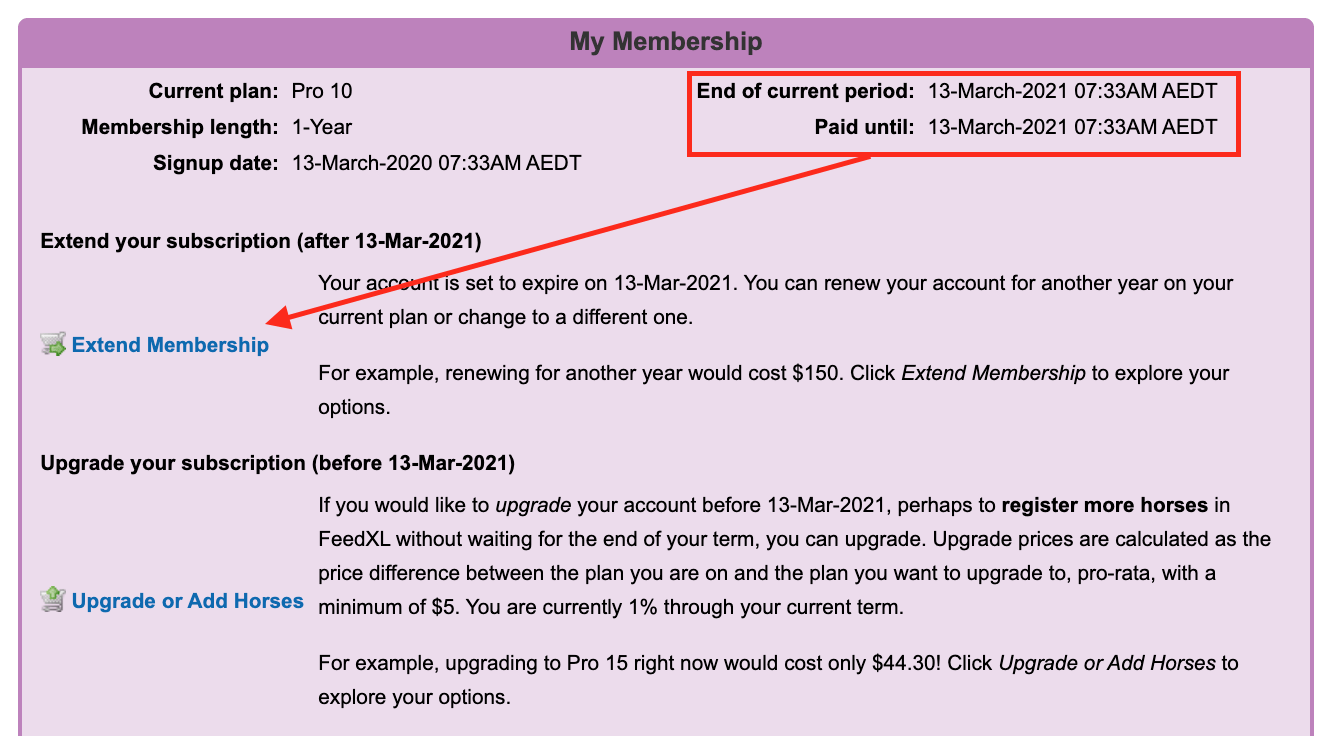The image size is (1334, 736).
Task: Click the Extend Membership cart icon
Action: click(x=53, y=345)
